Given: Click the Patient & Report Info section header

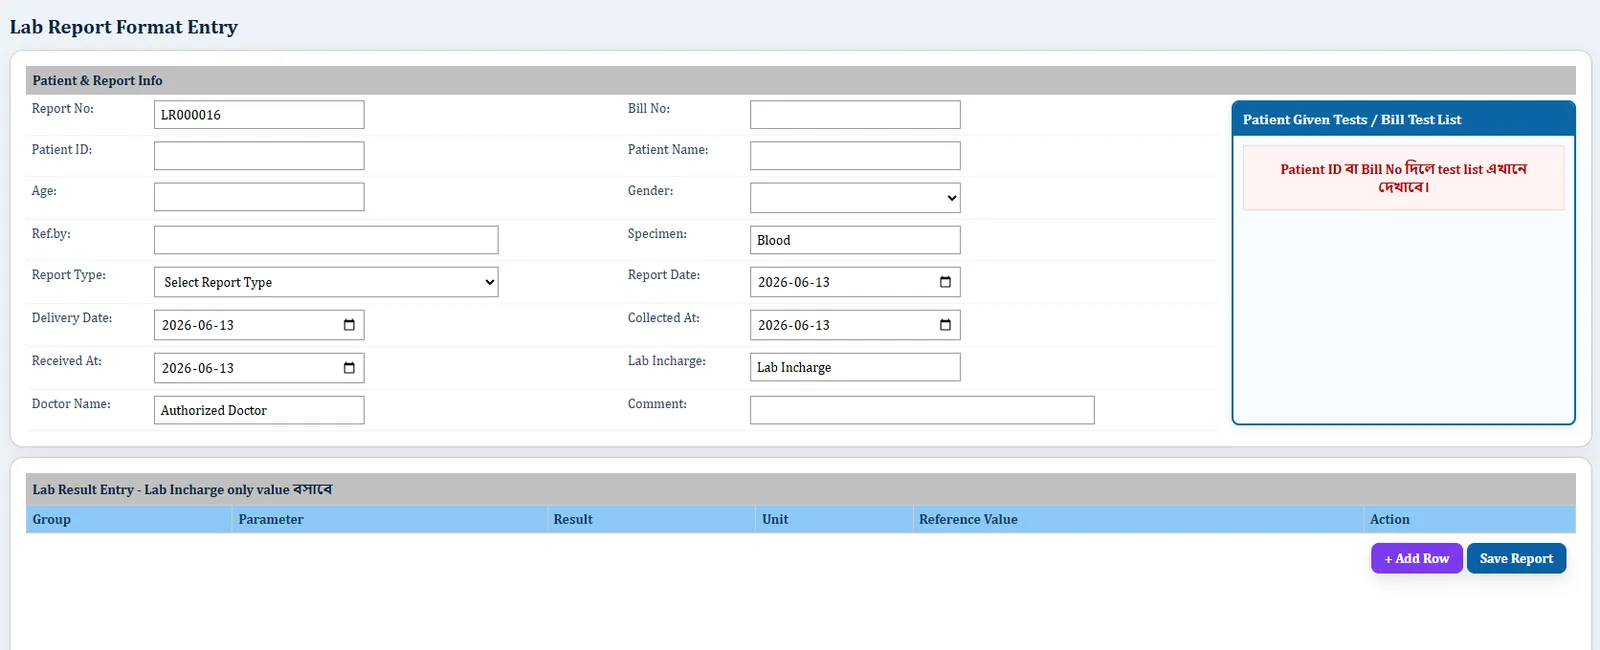Looking at the screenshot, I should tap(801, 80).
